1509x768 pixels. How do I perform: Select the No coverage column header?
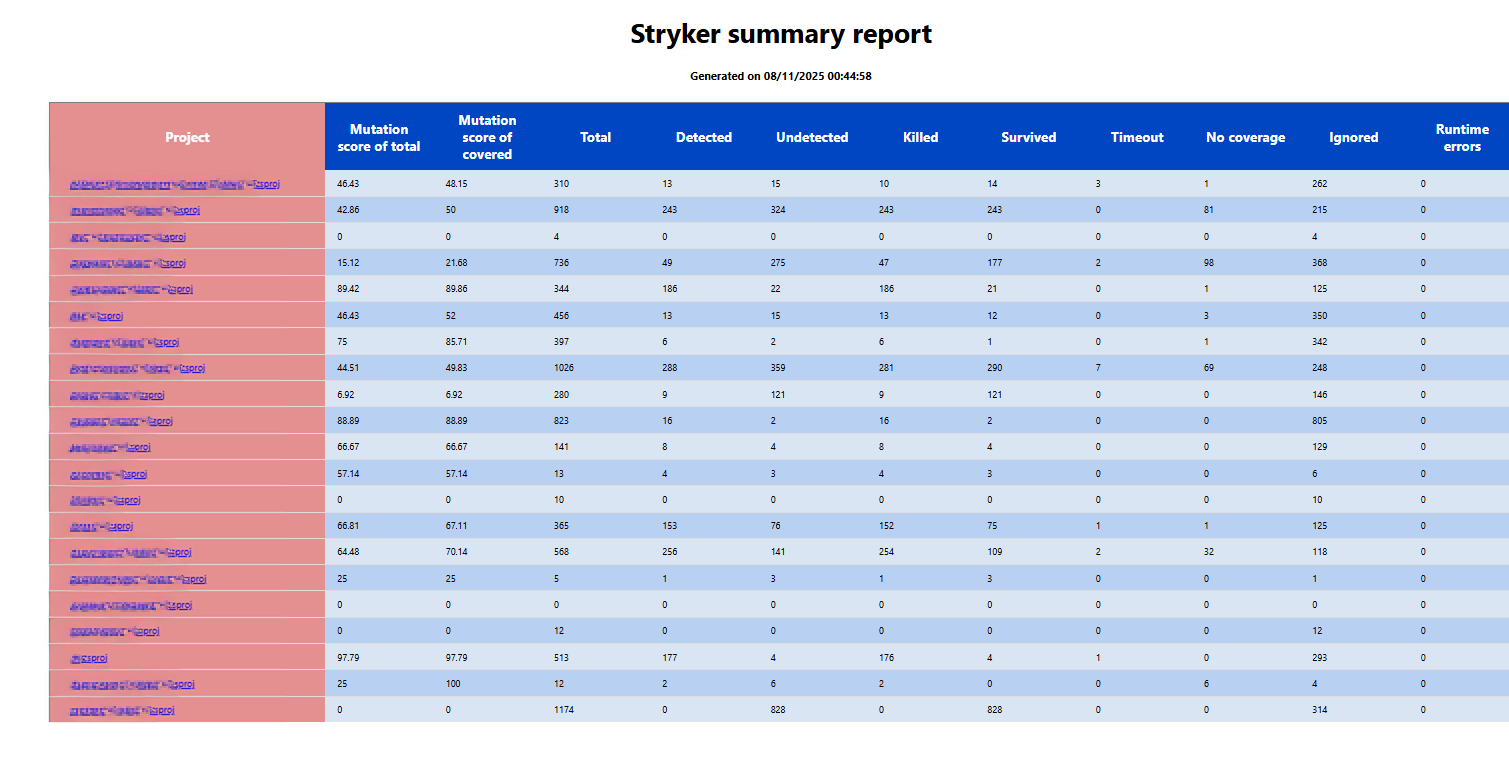1245,137
